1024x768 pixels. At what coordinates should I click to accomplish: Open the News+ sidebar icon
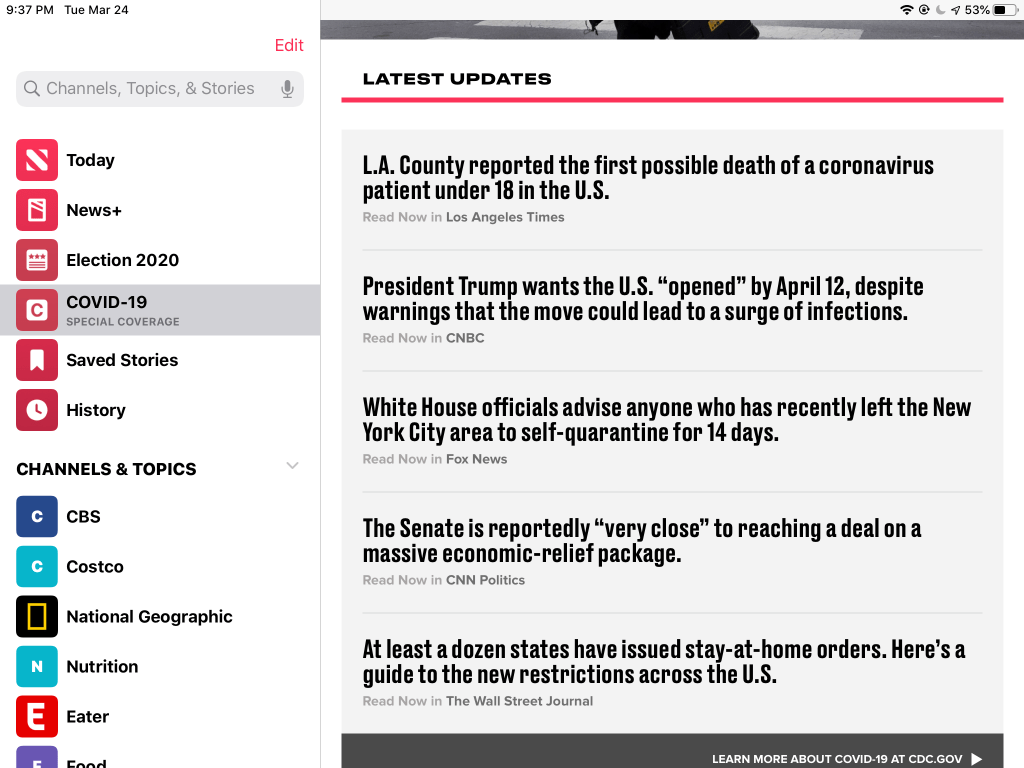37,210
